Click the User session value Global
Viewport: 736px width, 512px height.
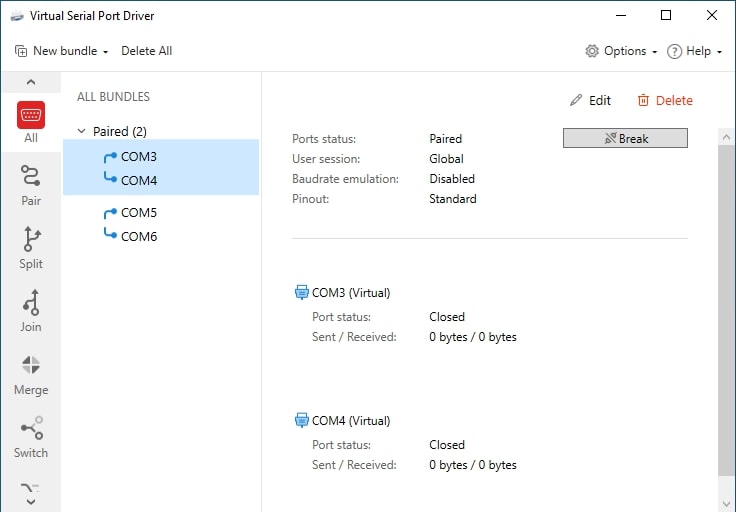click(x=446, y=159)
